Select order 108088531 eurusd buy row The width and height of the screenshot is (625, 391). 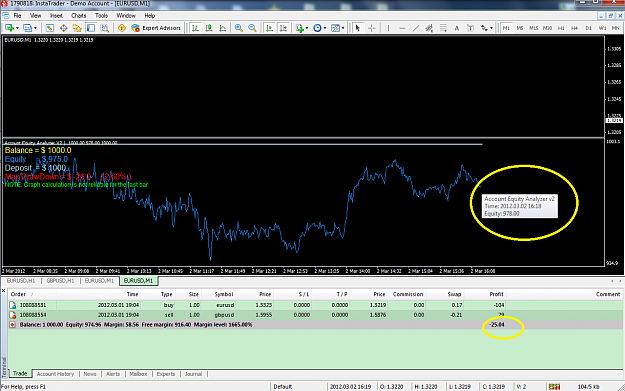(x=315, y=305)
